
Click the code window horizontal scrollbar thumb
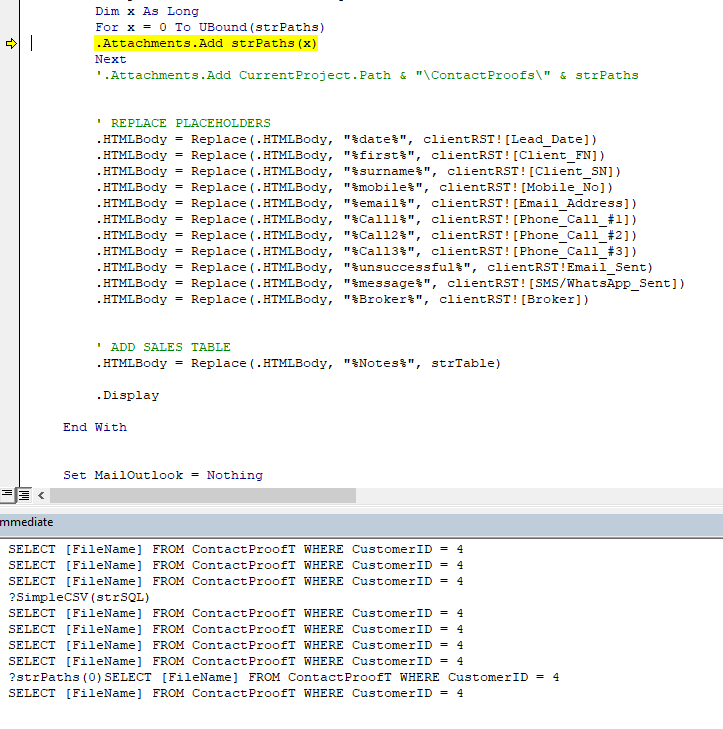[x=203, y=496]
